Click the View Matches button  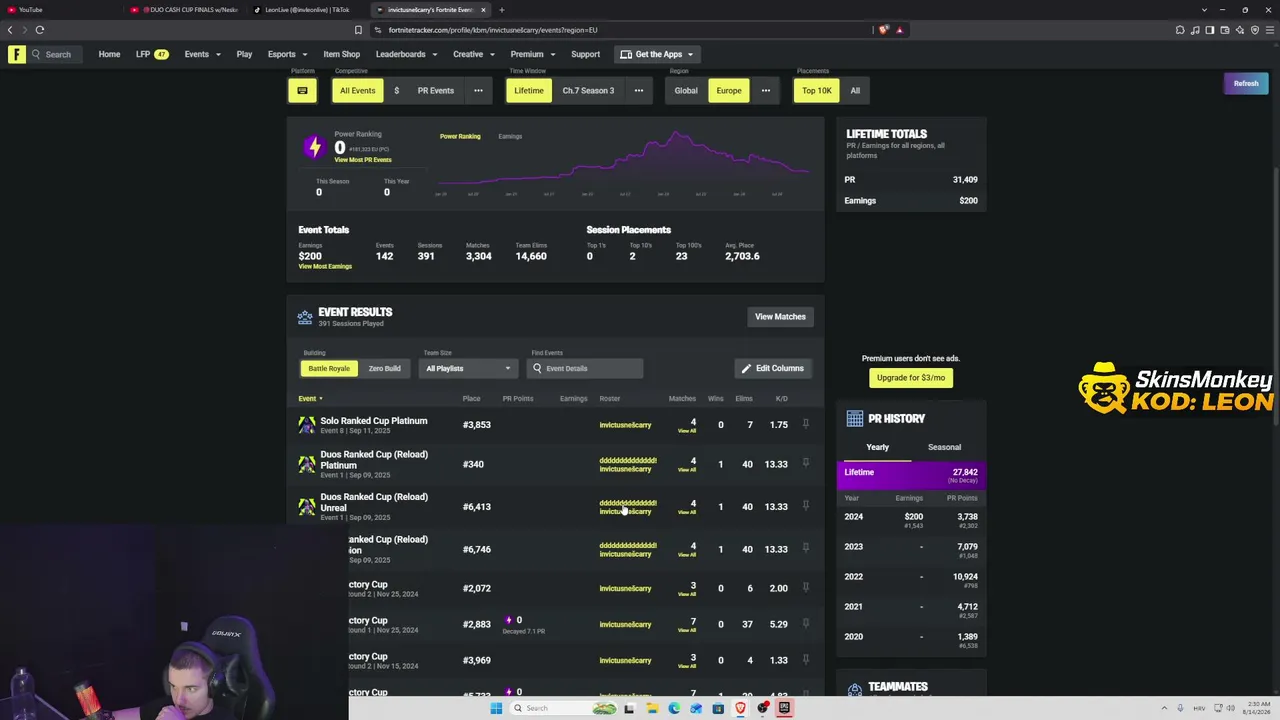780,317
